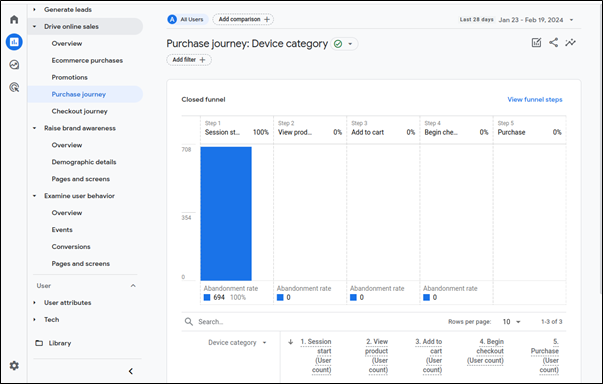Open Overview under Drive online sales
The width and height of the screenshot is (603, 384).
click(67, 43)
